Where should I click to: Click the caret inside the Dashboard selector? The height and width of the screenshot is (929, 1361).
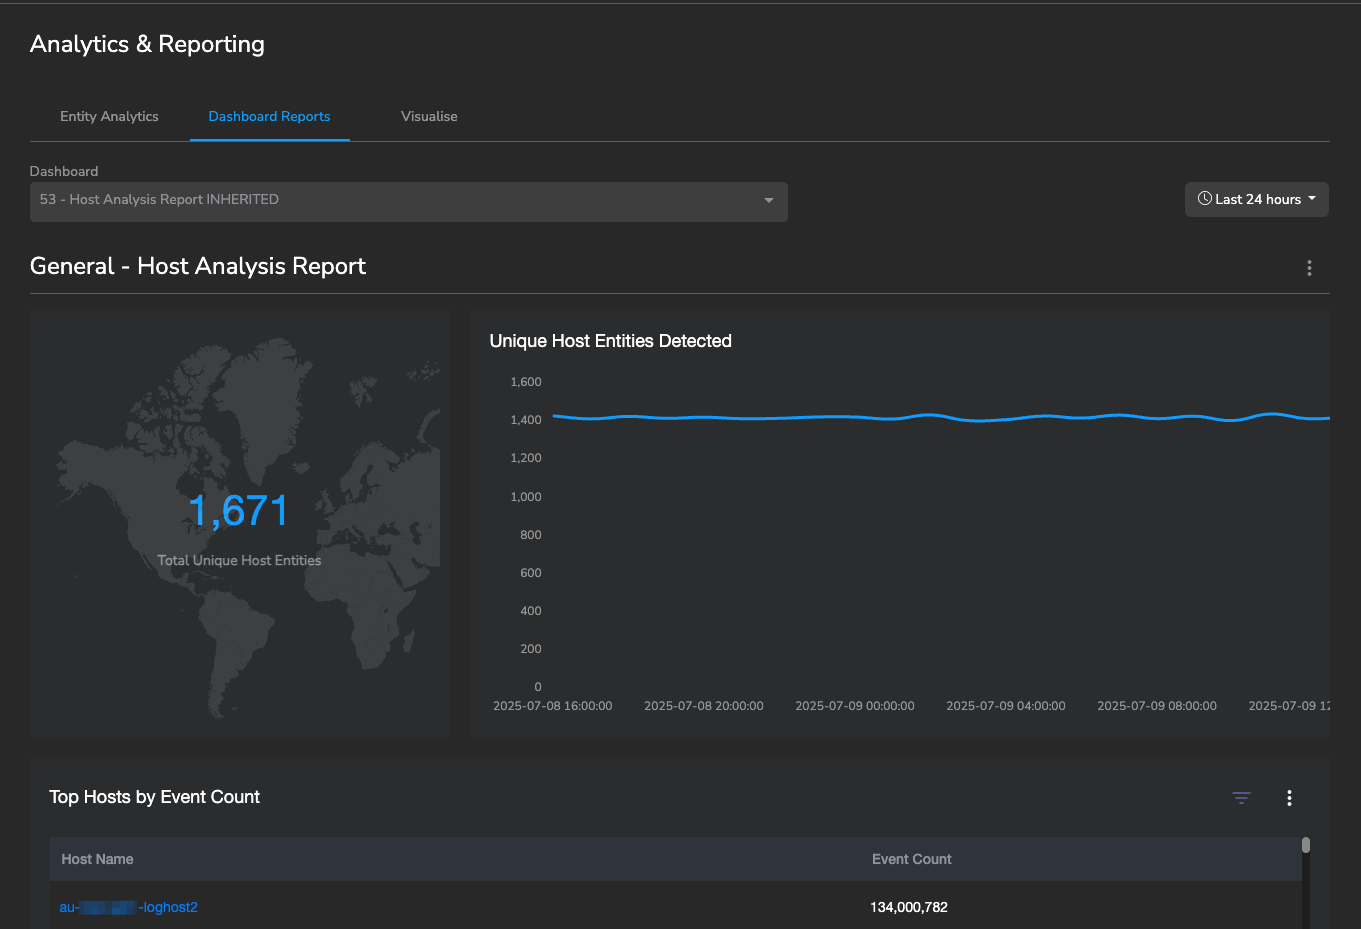[768, 200]
